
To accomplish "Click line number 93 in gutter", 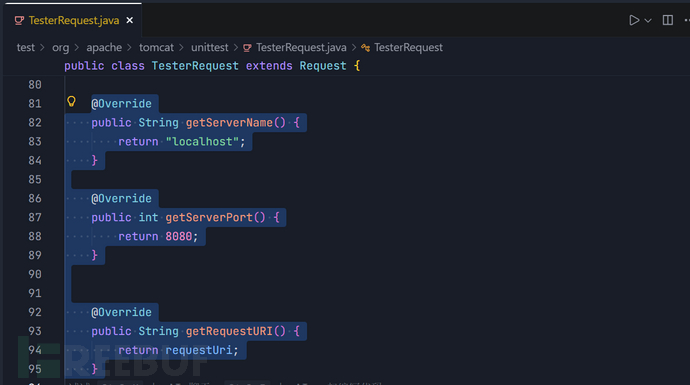I will click(35, 331).
